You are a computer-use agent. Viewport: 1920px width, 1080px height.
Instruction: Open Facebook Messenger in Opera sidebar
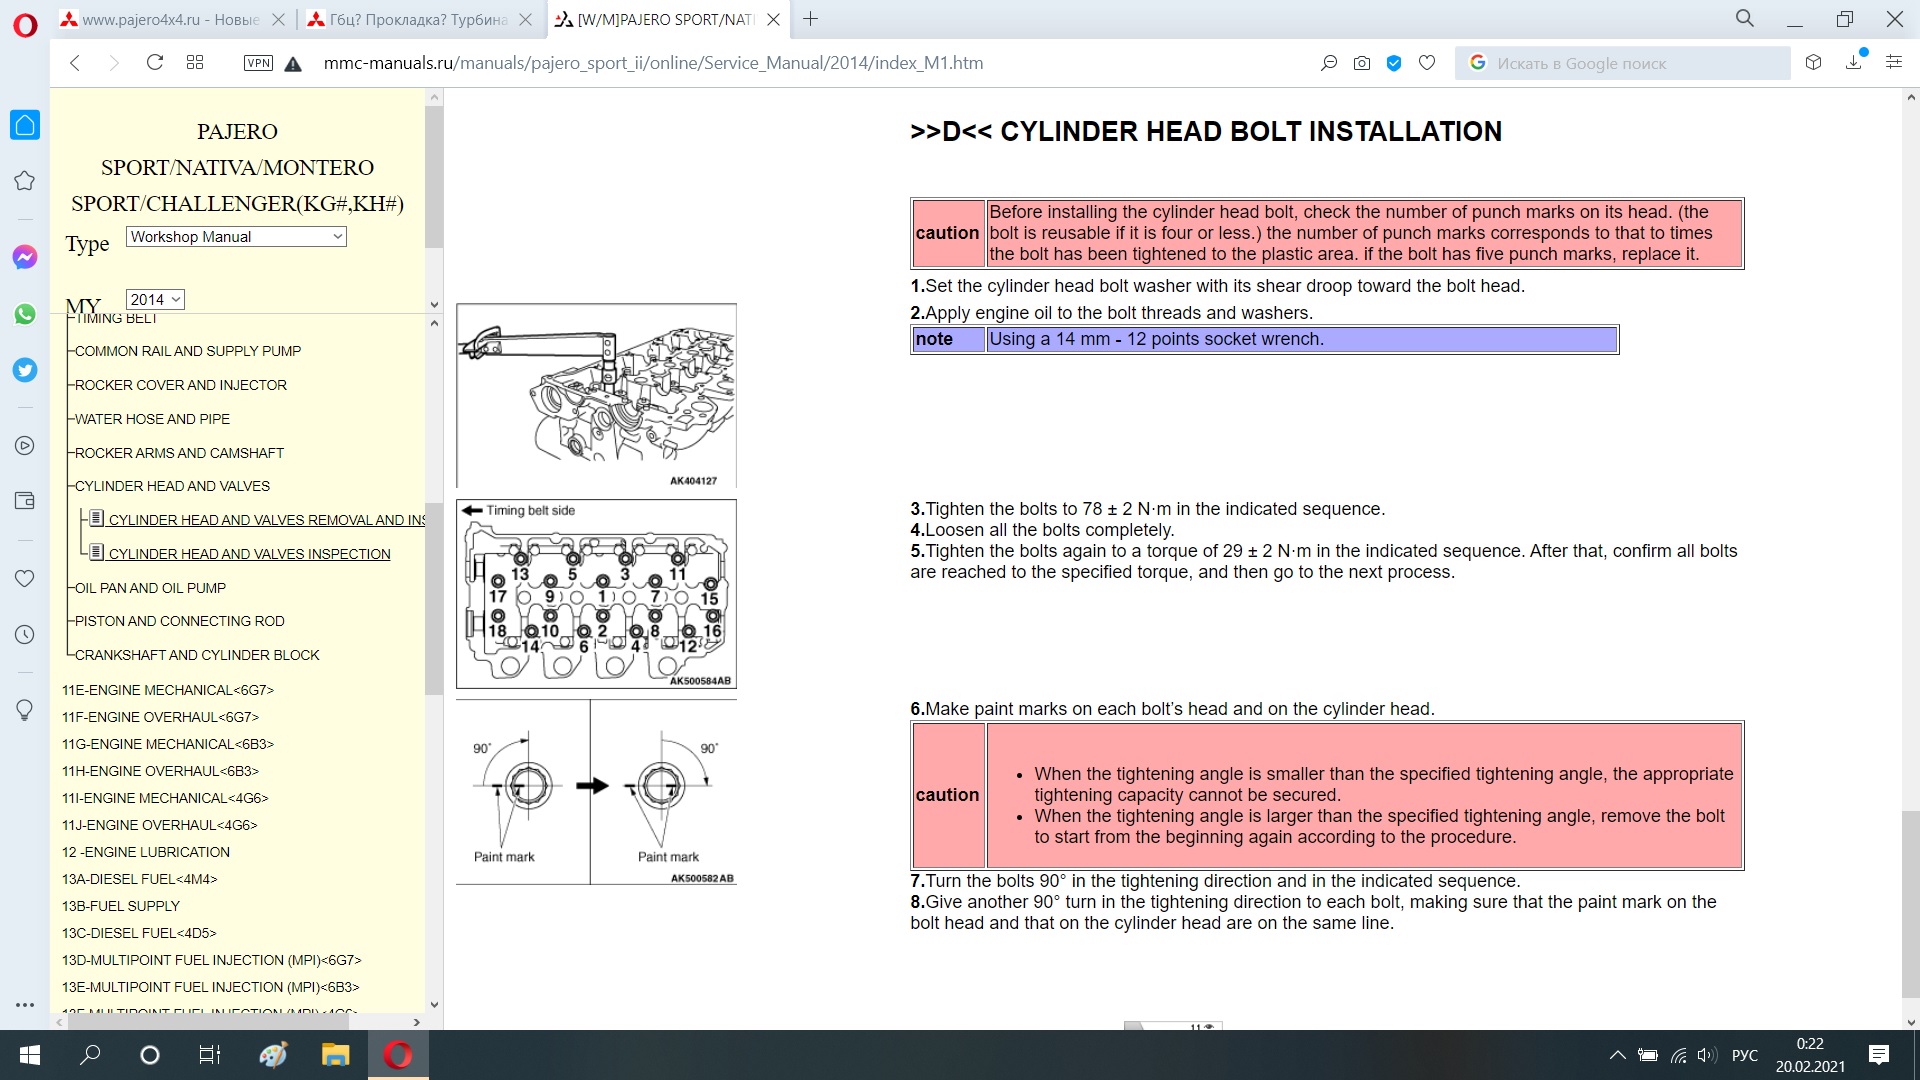point(25,257)
